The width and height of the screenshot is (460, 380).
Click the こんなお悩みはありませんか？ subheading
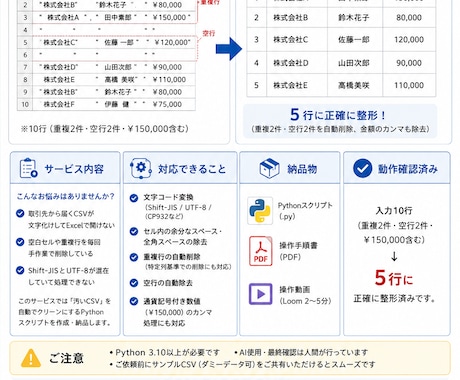click(66, 196)
